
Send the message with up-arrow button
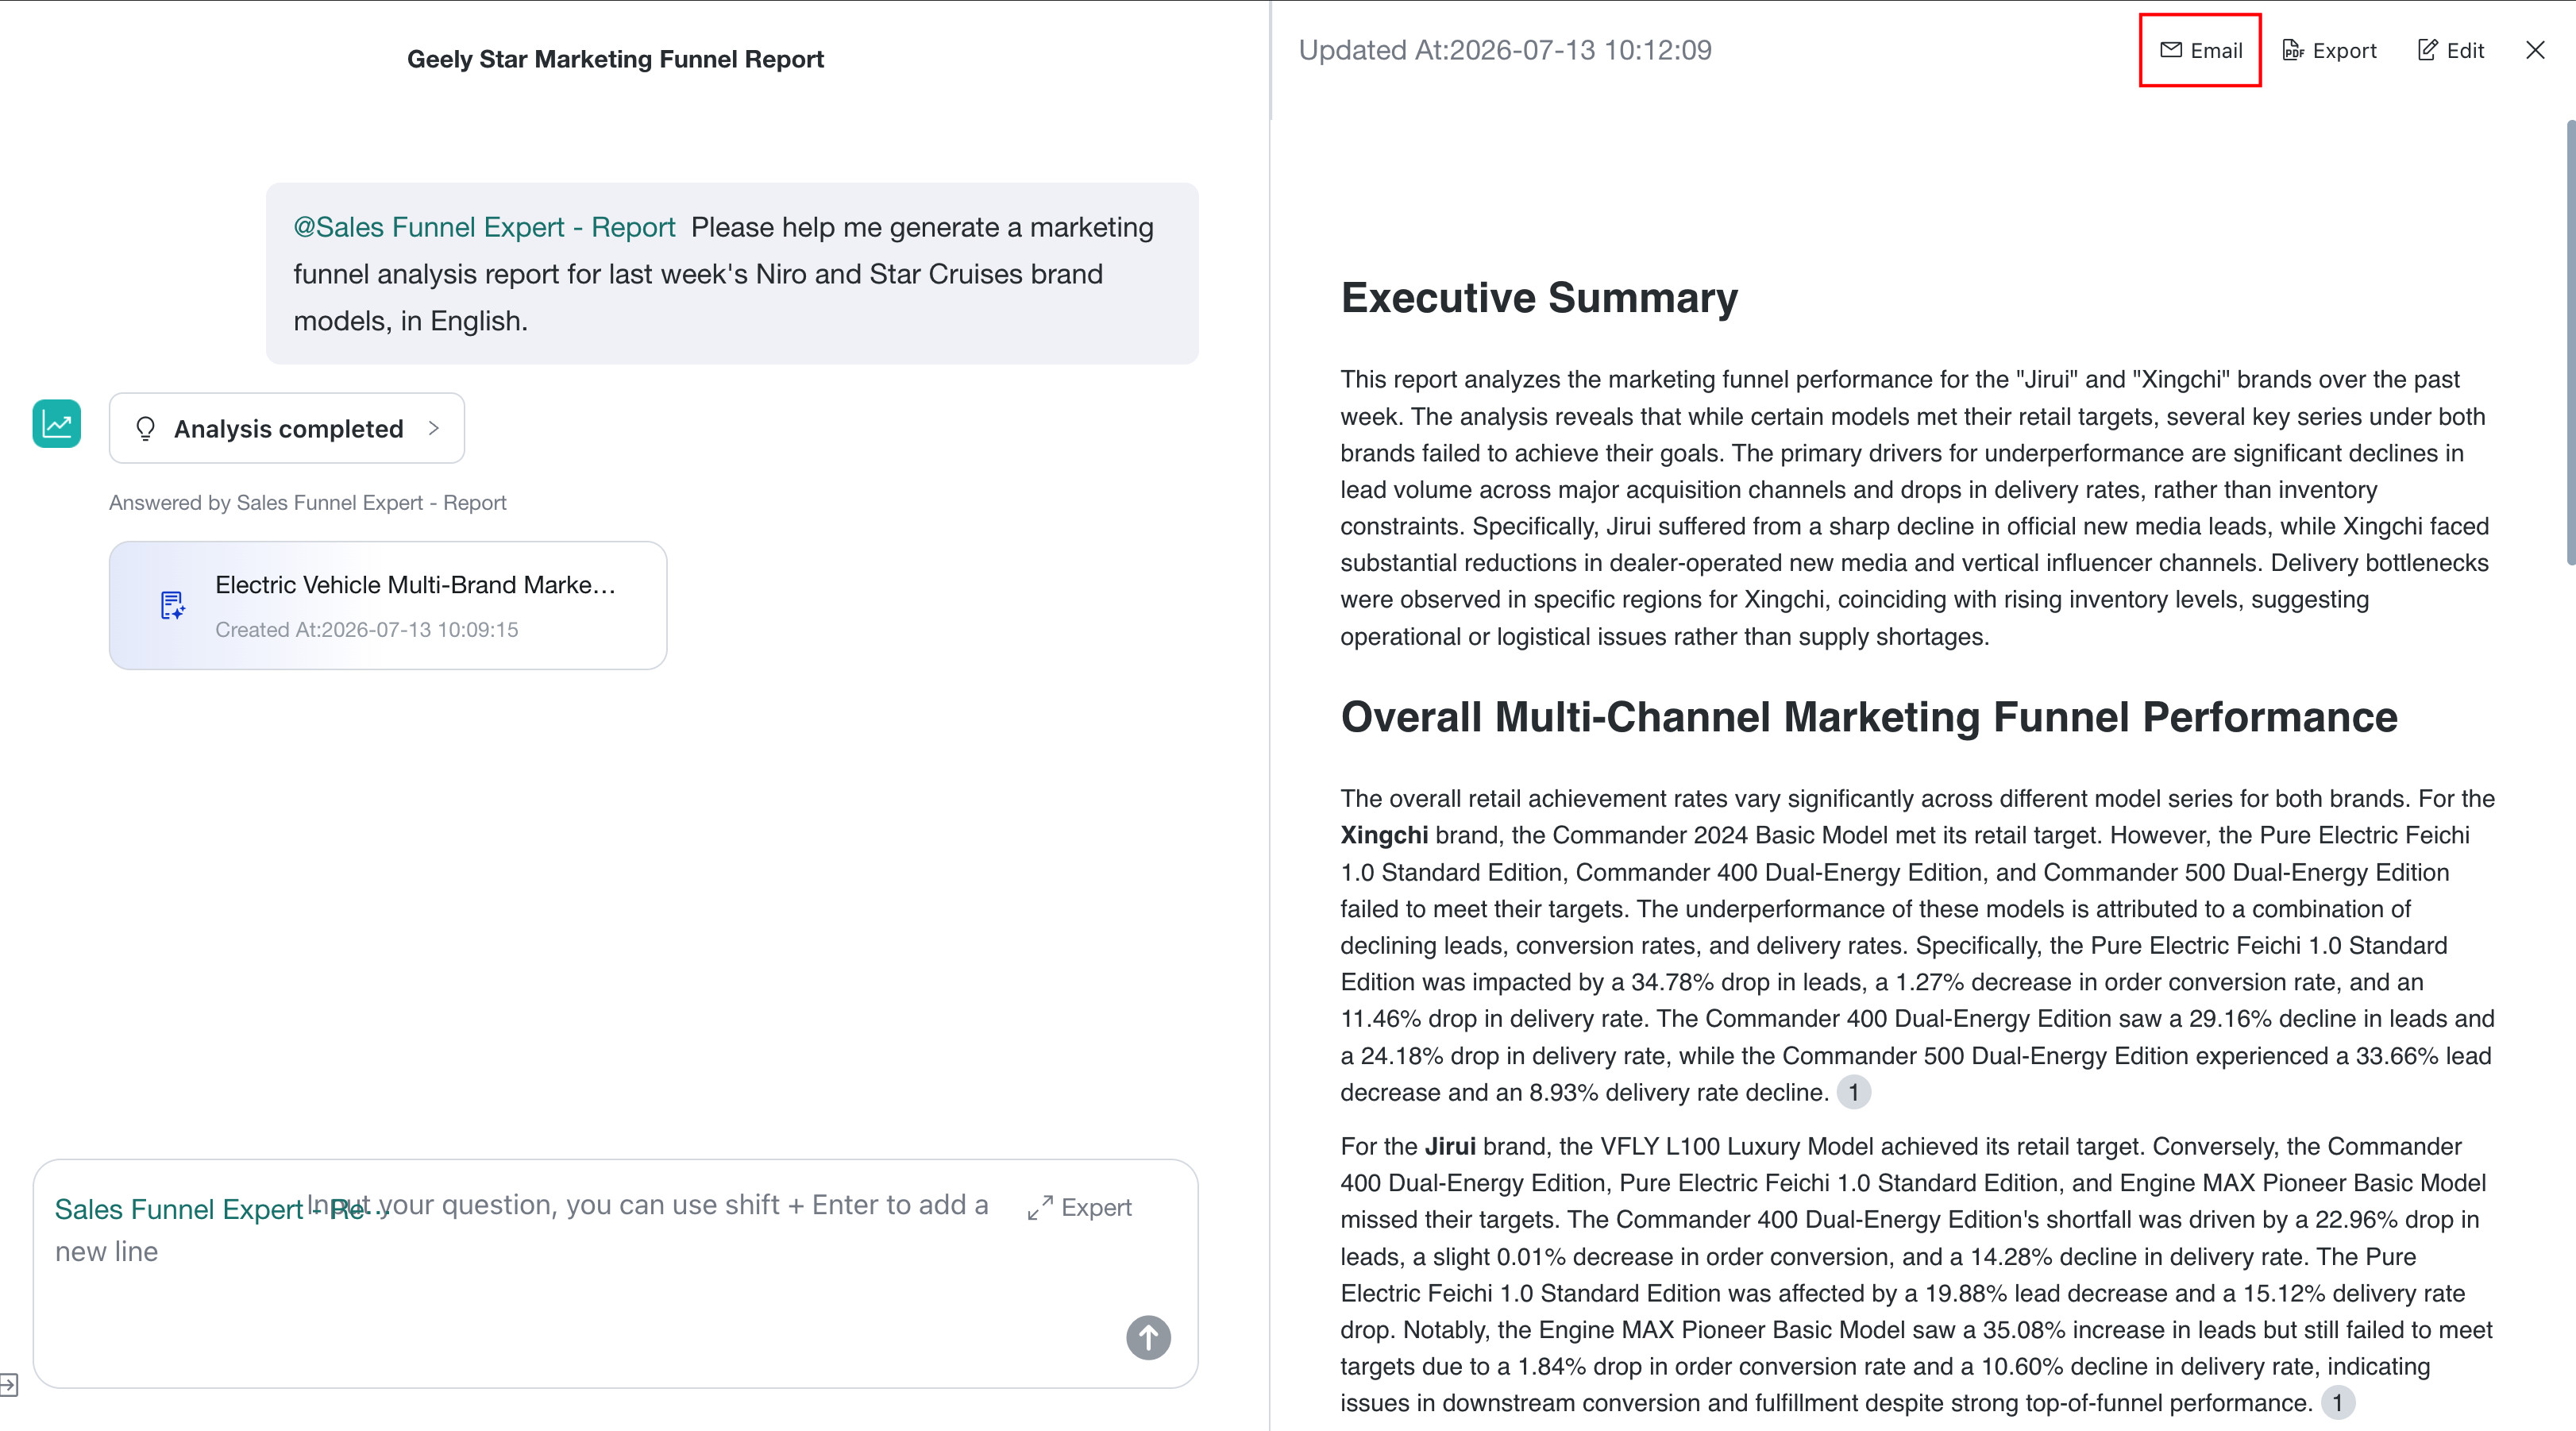1148,1337
